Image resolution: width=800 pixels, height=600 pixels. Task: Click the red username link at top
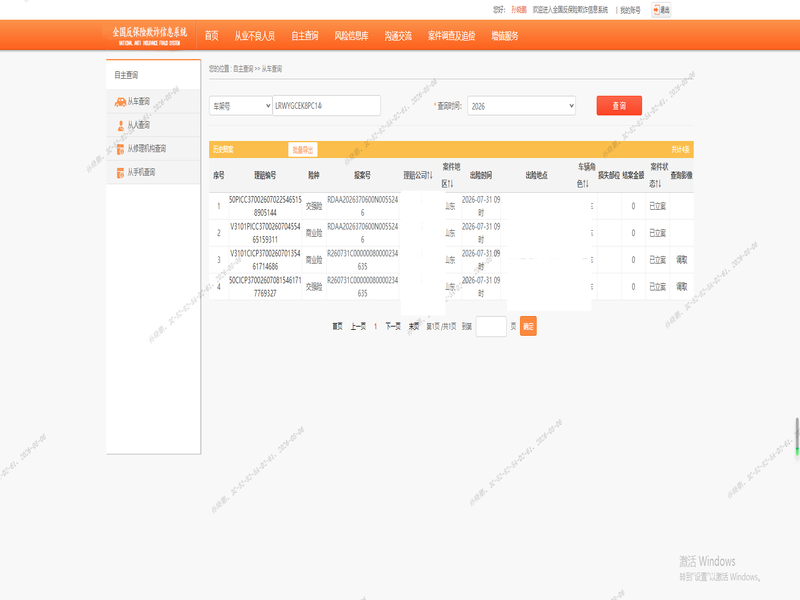click(x=518, y=10)
